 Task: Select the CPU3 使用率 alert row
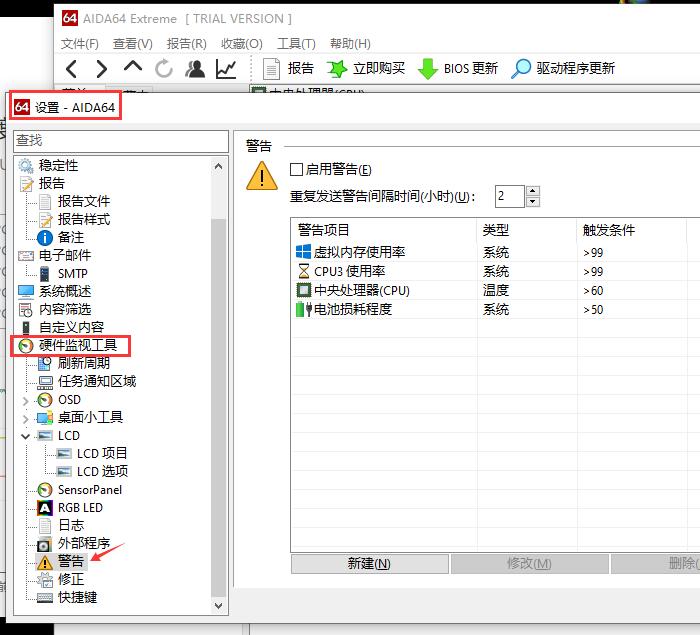coord(495,272)
